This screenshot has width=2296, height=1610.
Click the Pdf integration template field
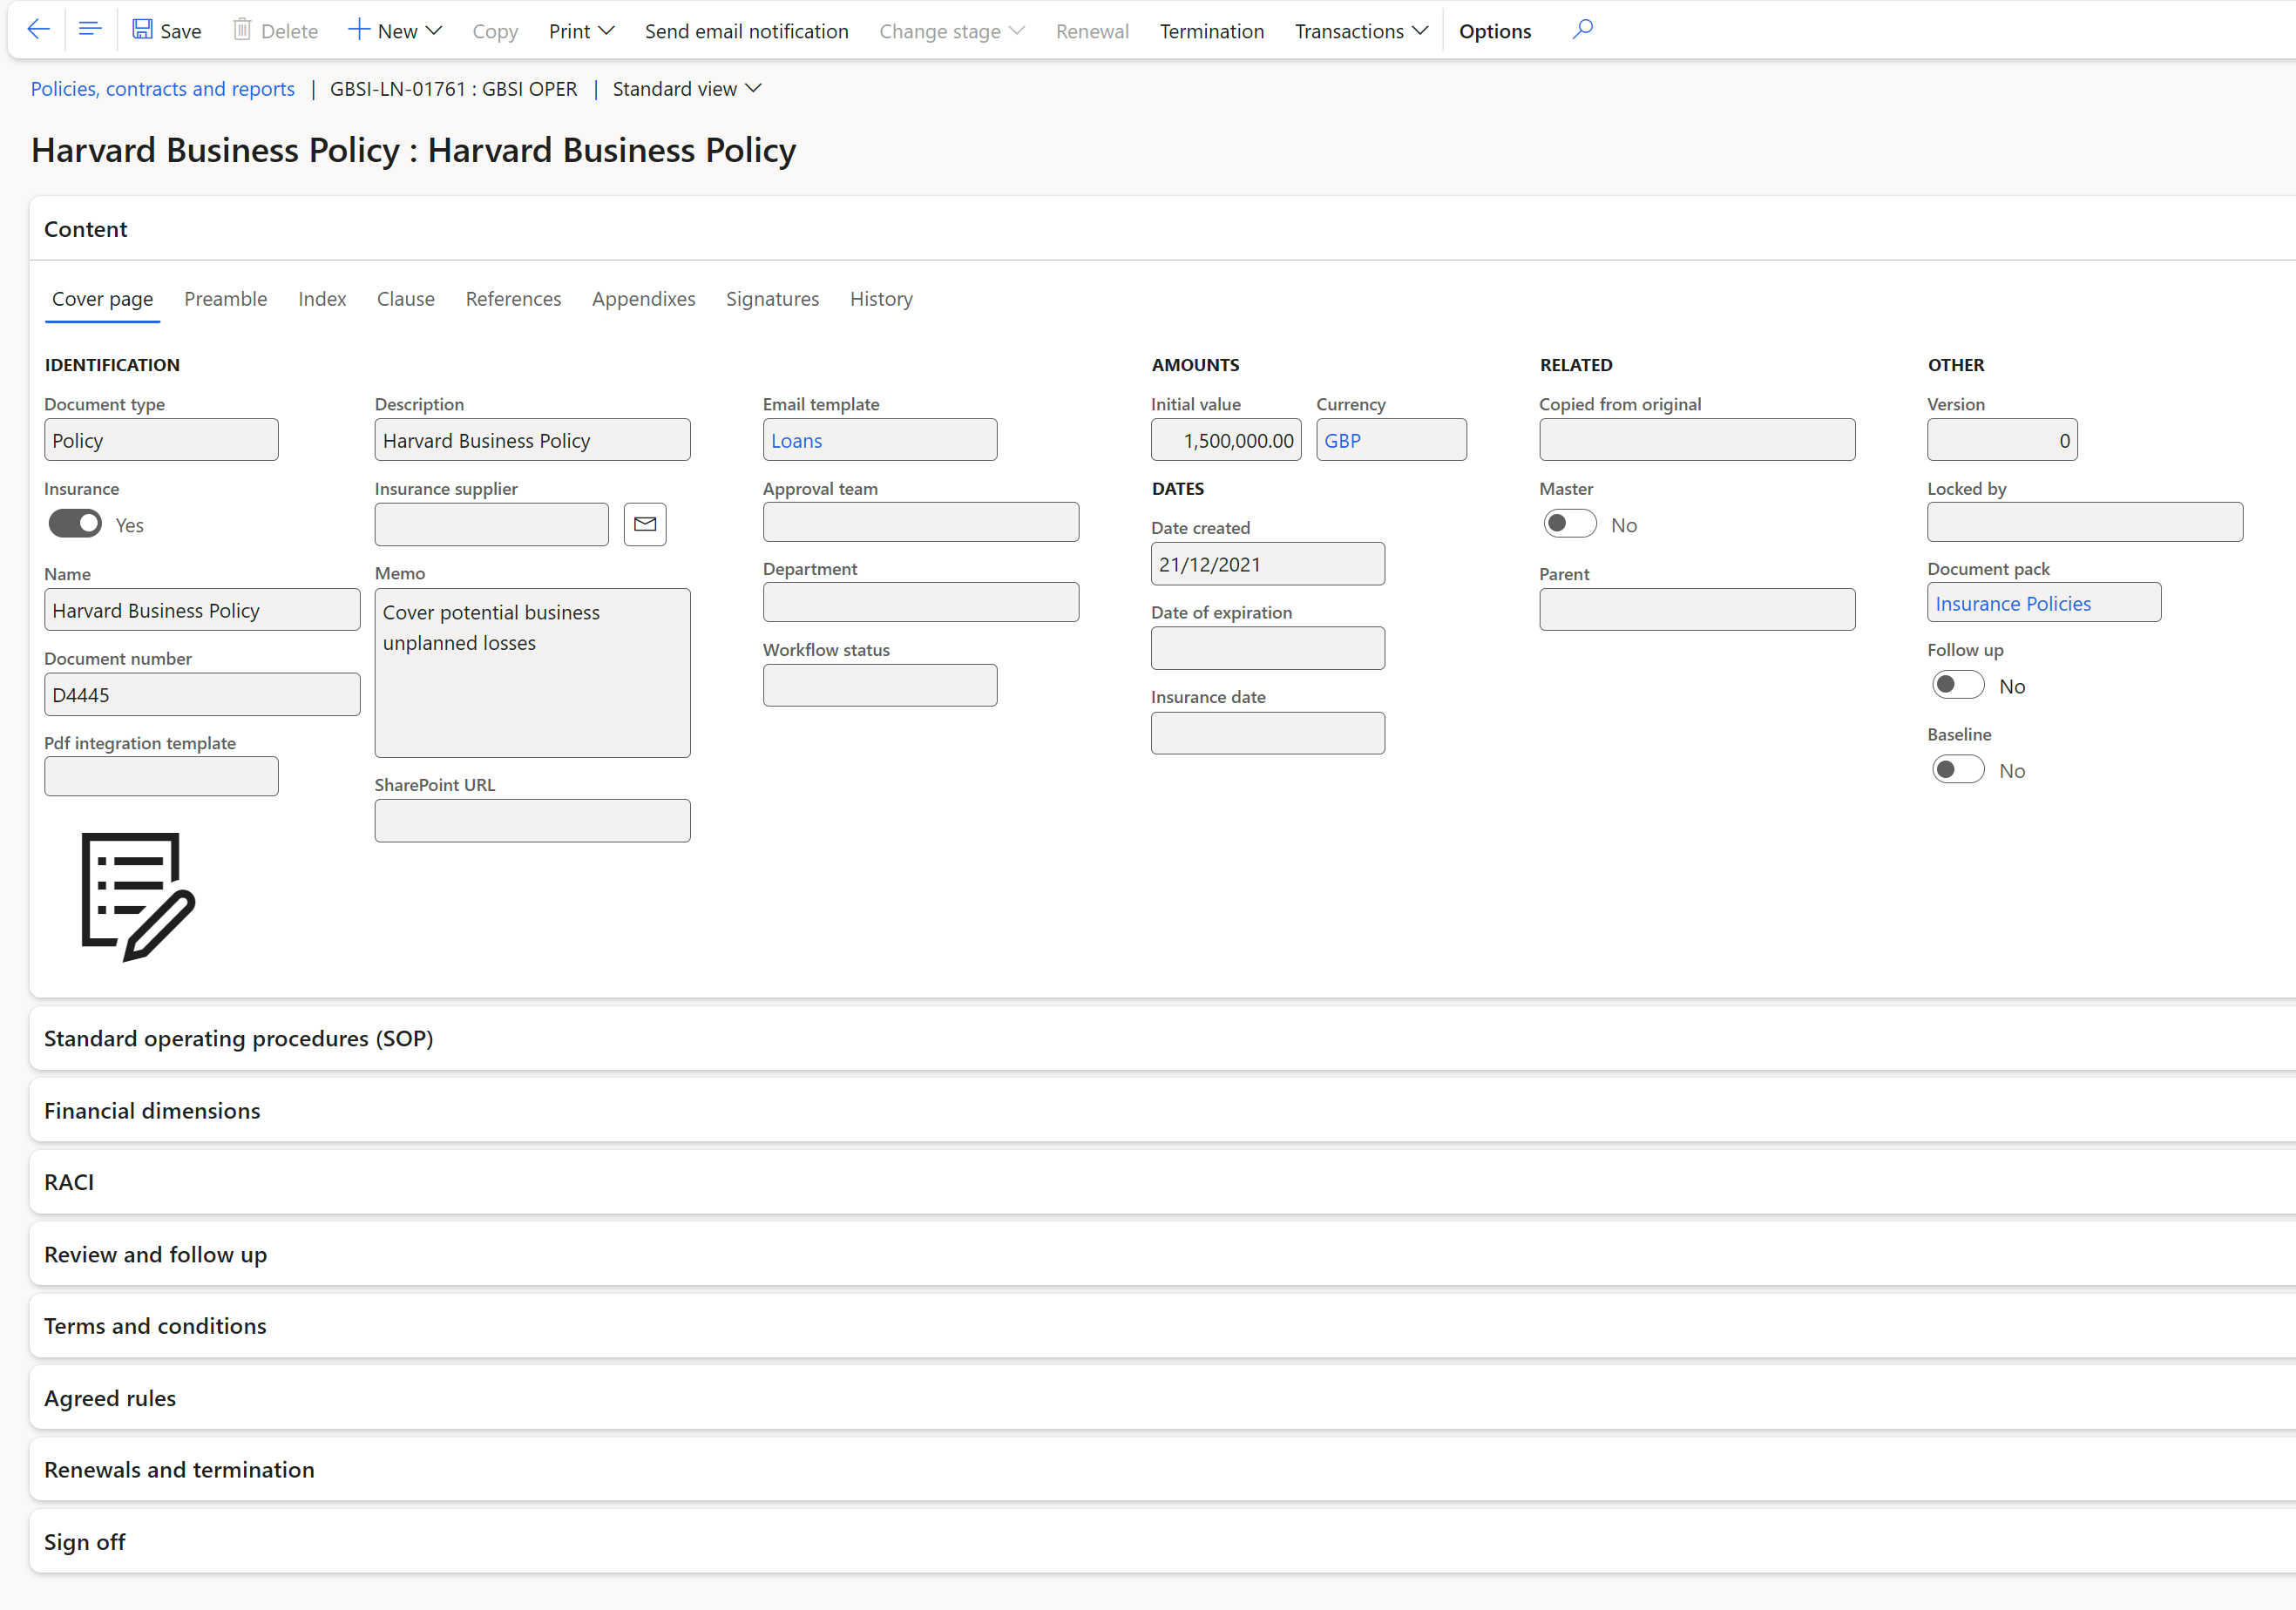coord(161,777)
